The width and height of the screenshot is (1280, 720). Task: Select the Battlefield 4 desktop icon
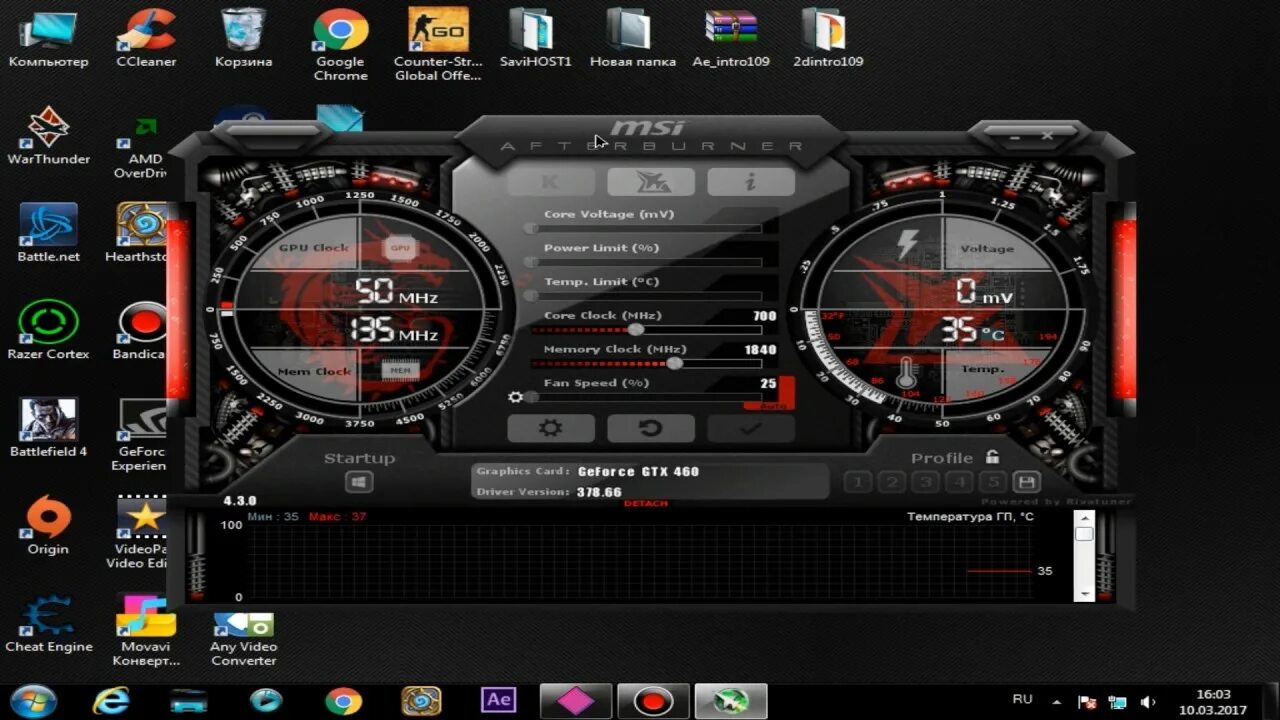tap(48, 428)
